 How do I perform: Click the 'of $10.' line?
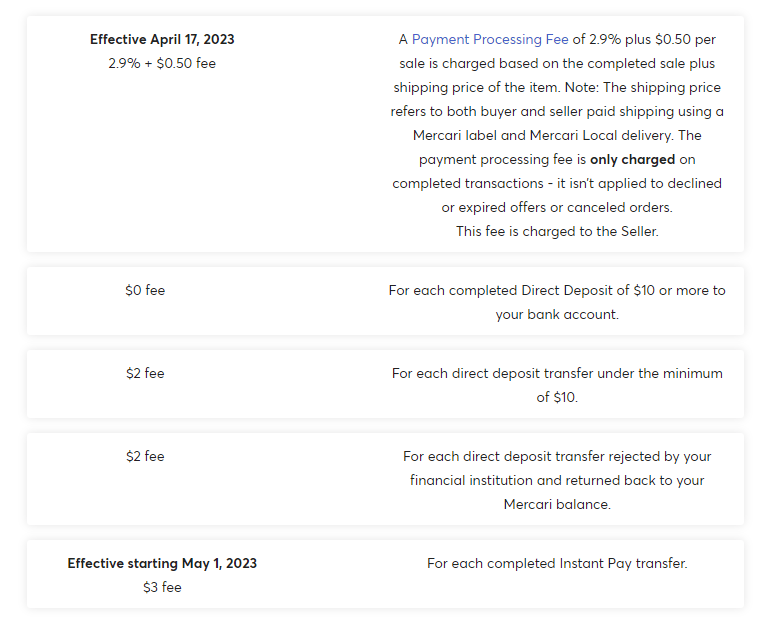coord(557,398)
